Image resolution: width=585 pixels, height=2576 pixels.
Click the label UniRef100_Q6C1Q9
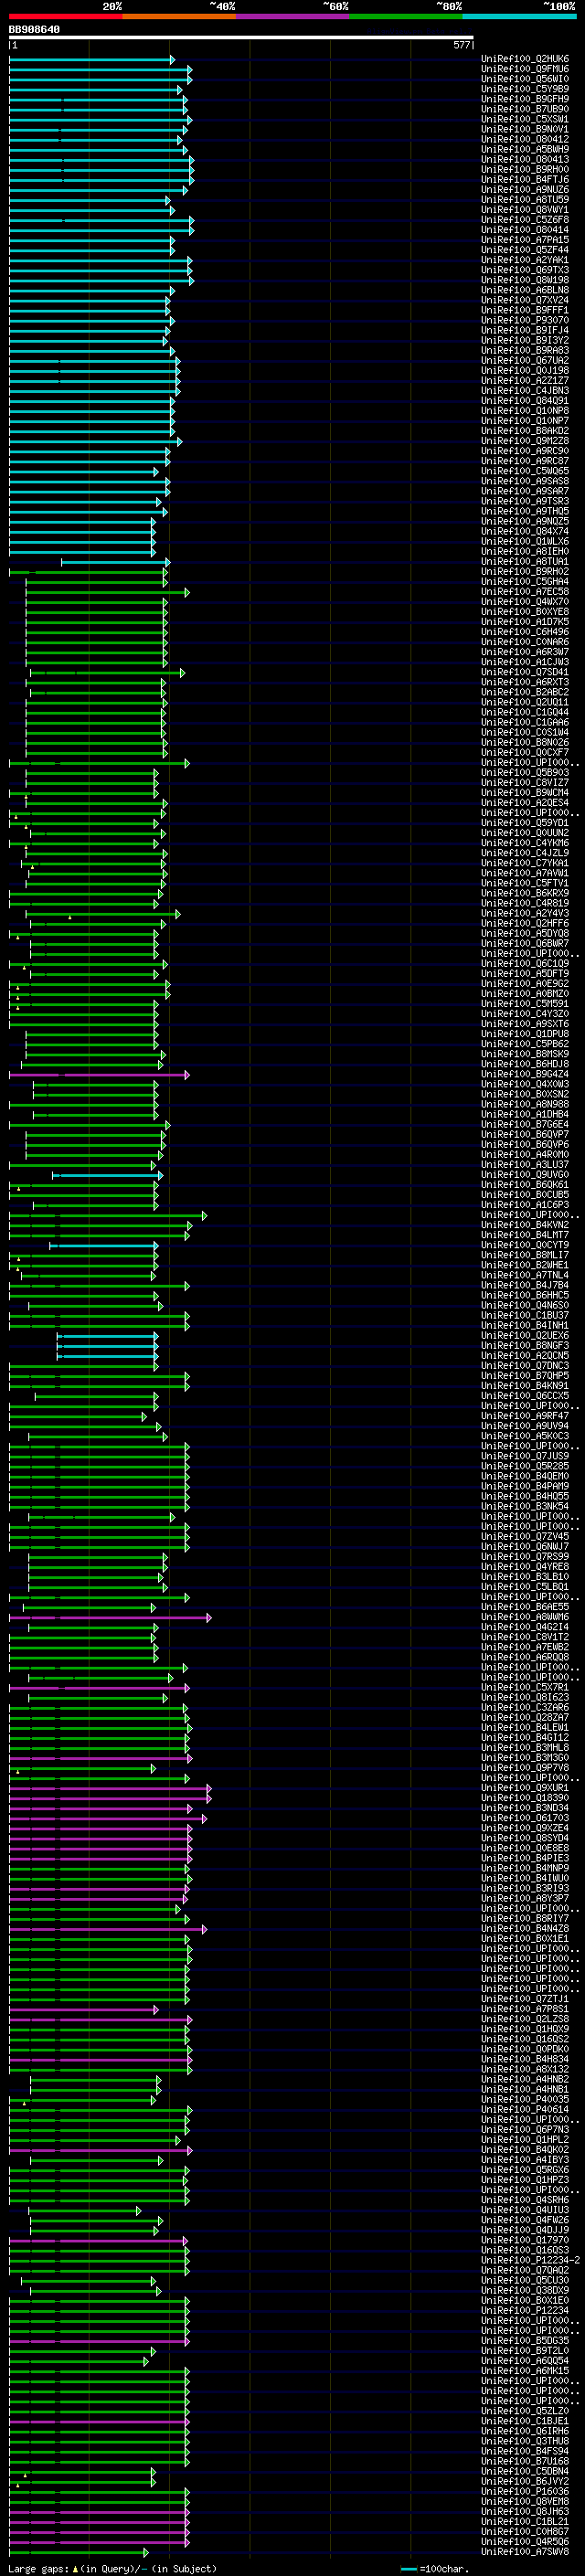click(525, 964)
